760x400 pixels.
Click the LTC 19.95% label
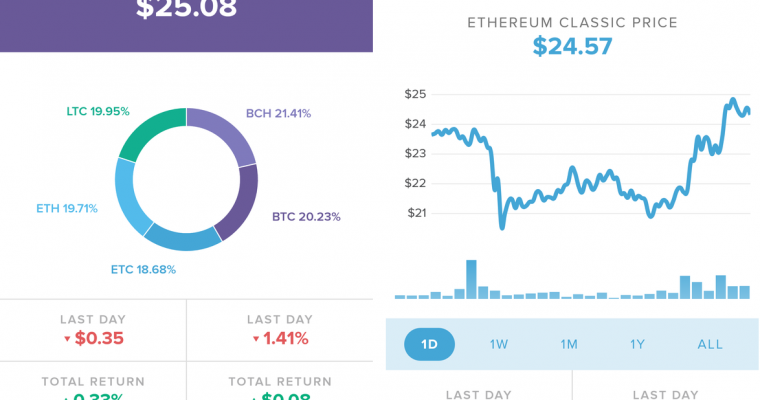point(96,111)
